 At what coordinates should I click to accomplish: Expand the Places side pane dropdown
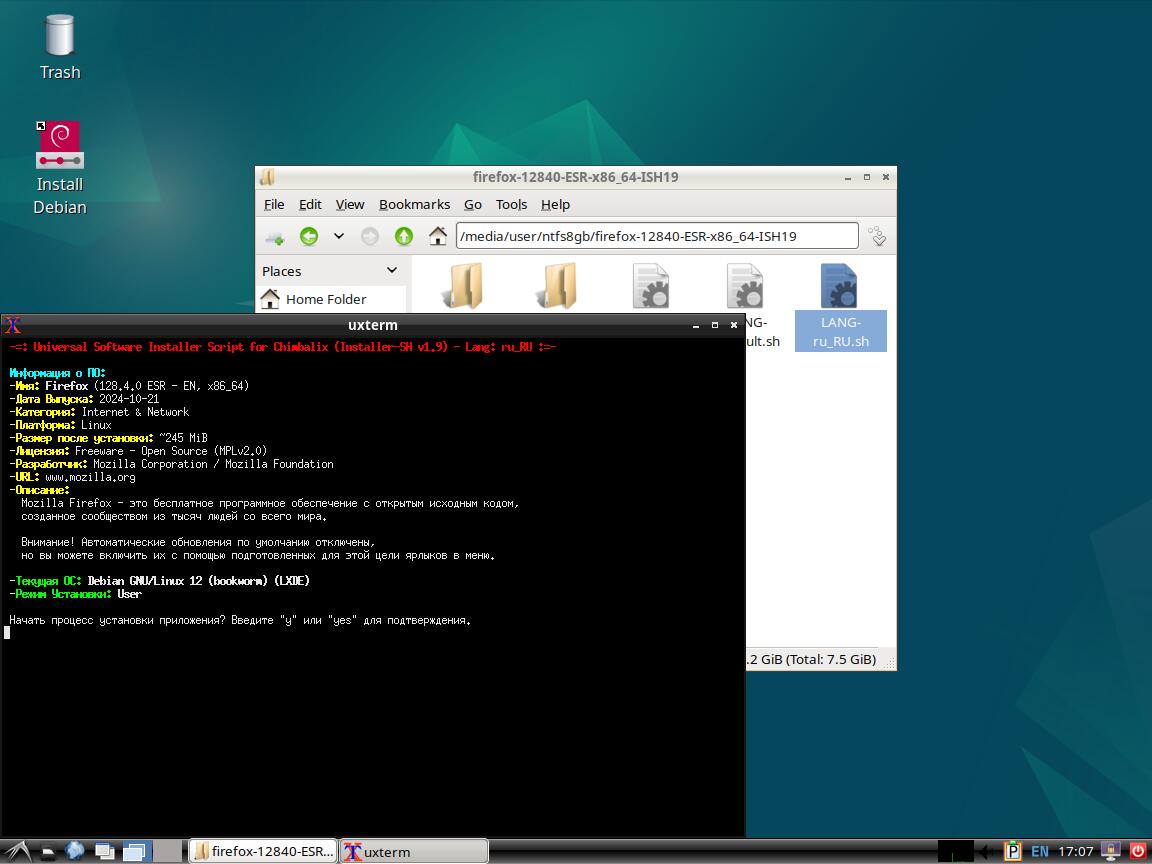coord(392,270)
